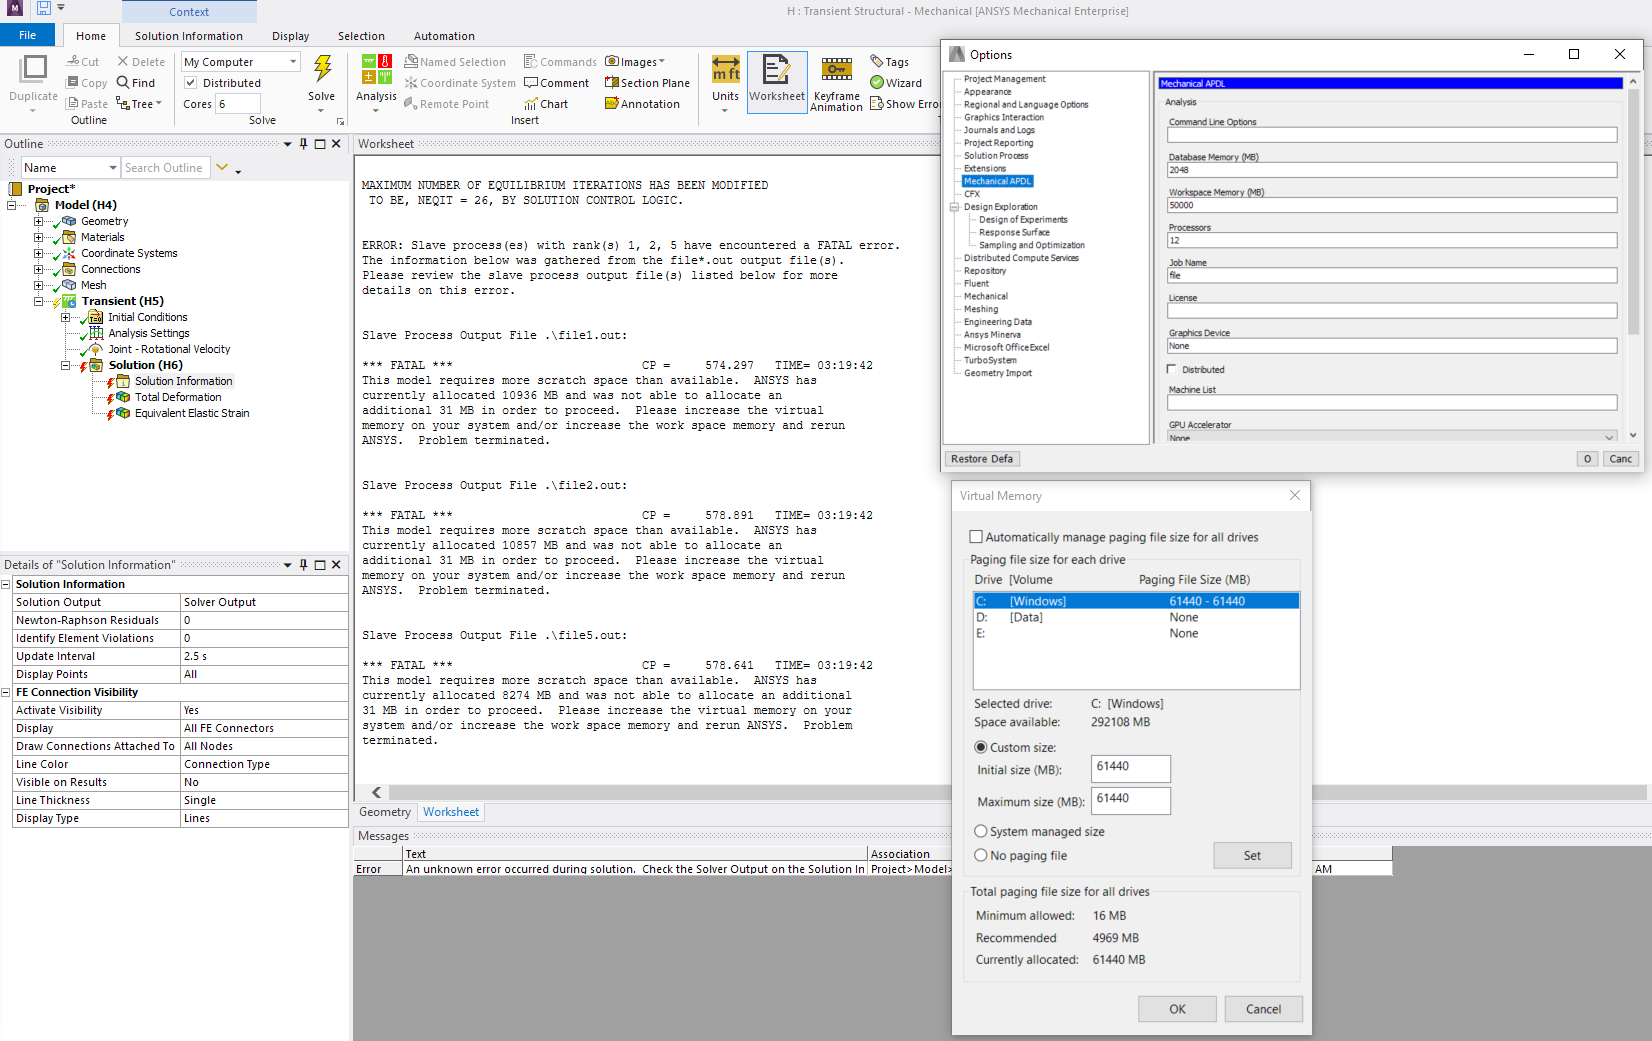This screenshot has width=1652, height=1041.
Task: Expand the Connections tree node
Action: (x=39, y=269)
